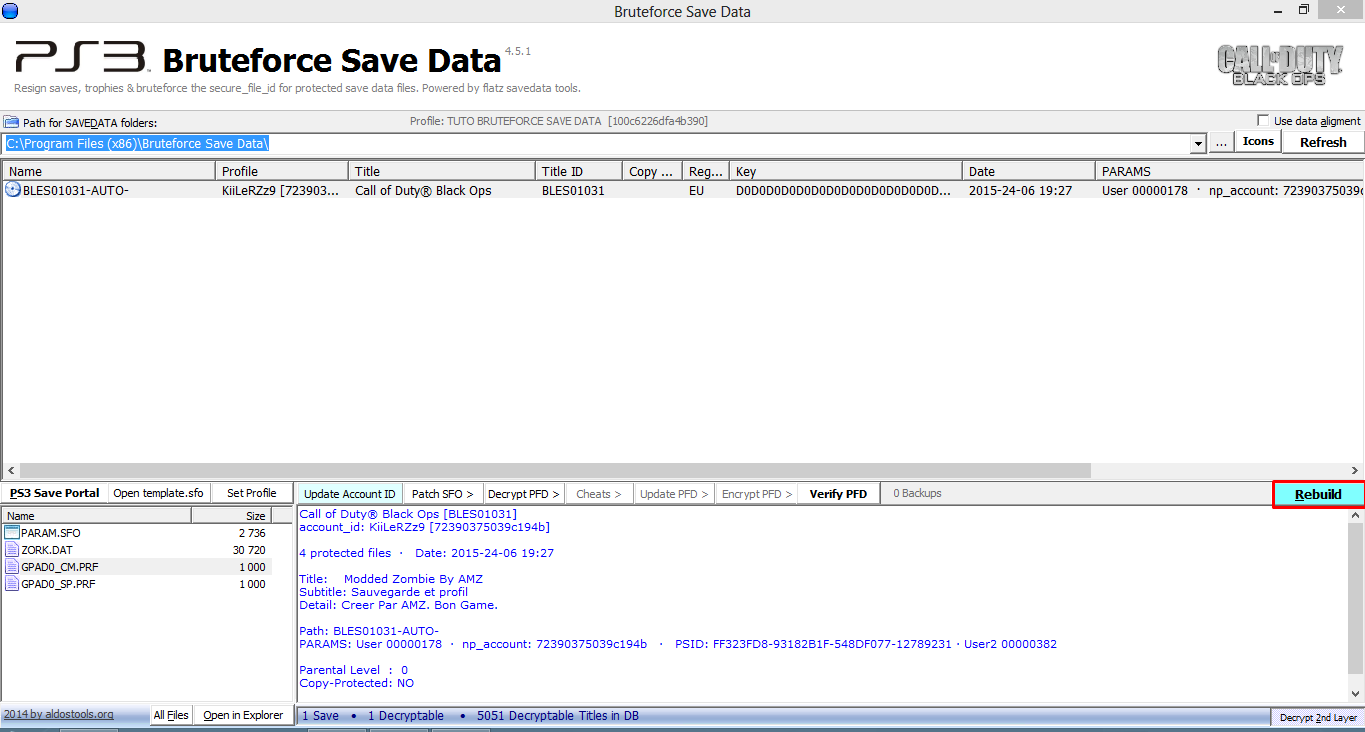1365x732 pixels.
Task: Click the info pane scroll-down arrow
Action: (x=1355, y=694)
